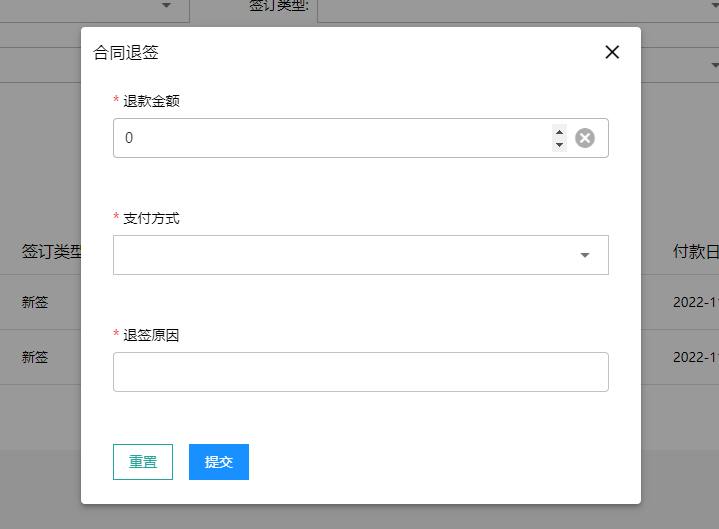Select the second row's 2022 date cell
719x529 pixels.
pos(695,357)
